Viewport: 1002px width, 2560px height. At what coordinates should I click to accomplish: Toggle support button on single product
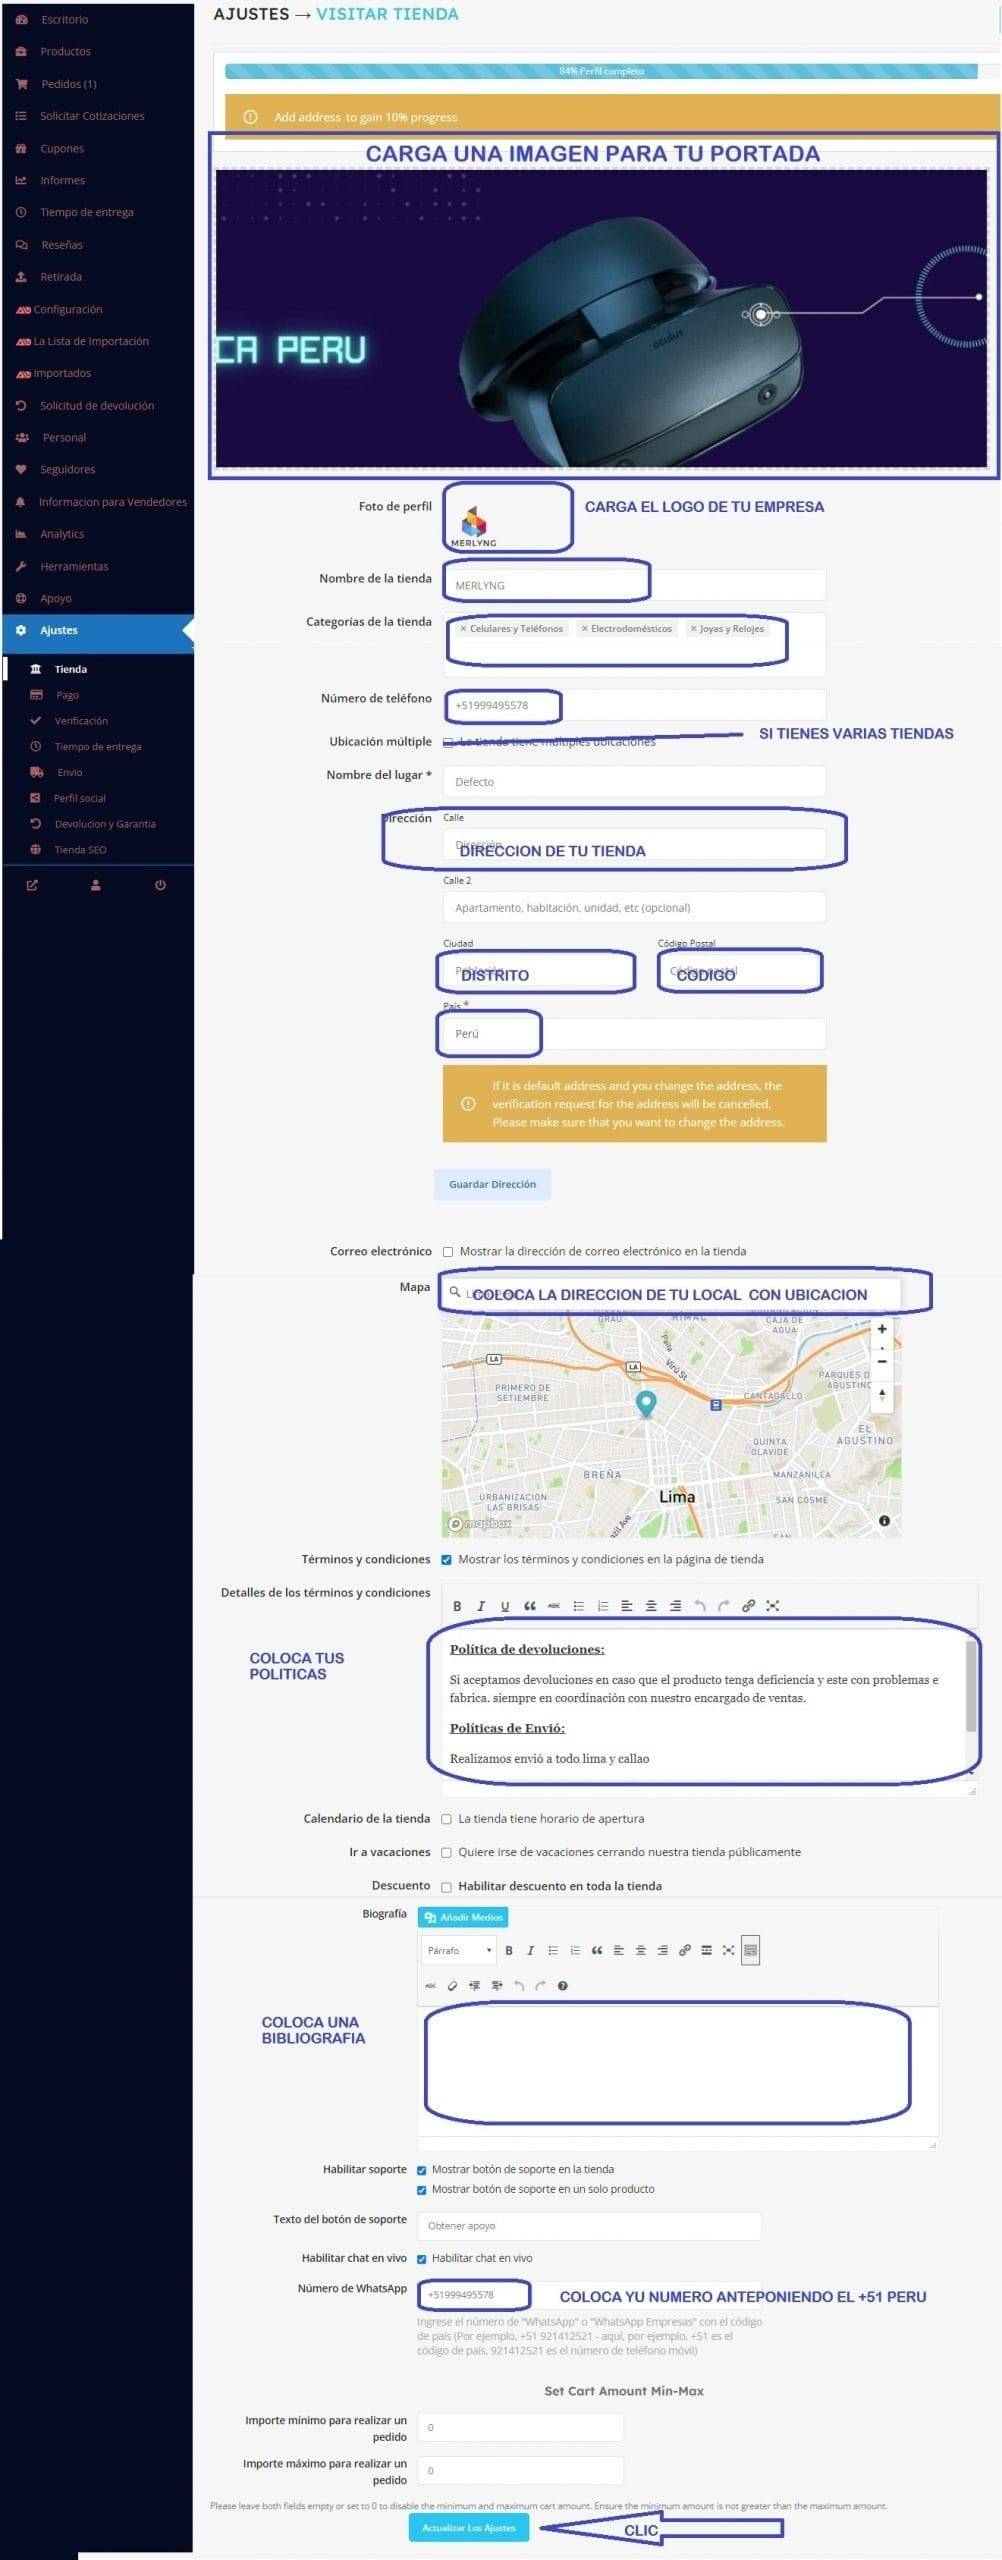[421, 2190]
